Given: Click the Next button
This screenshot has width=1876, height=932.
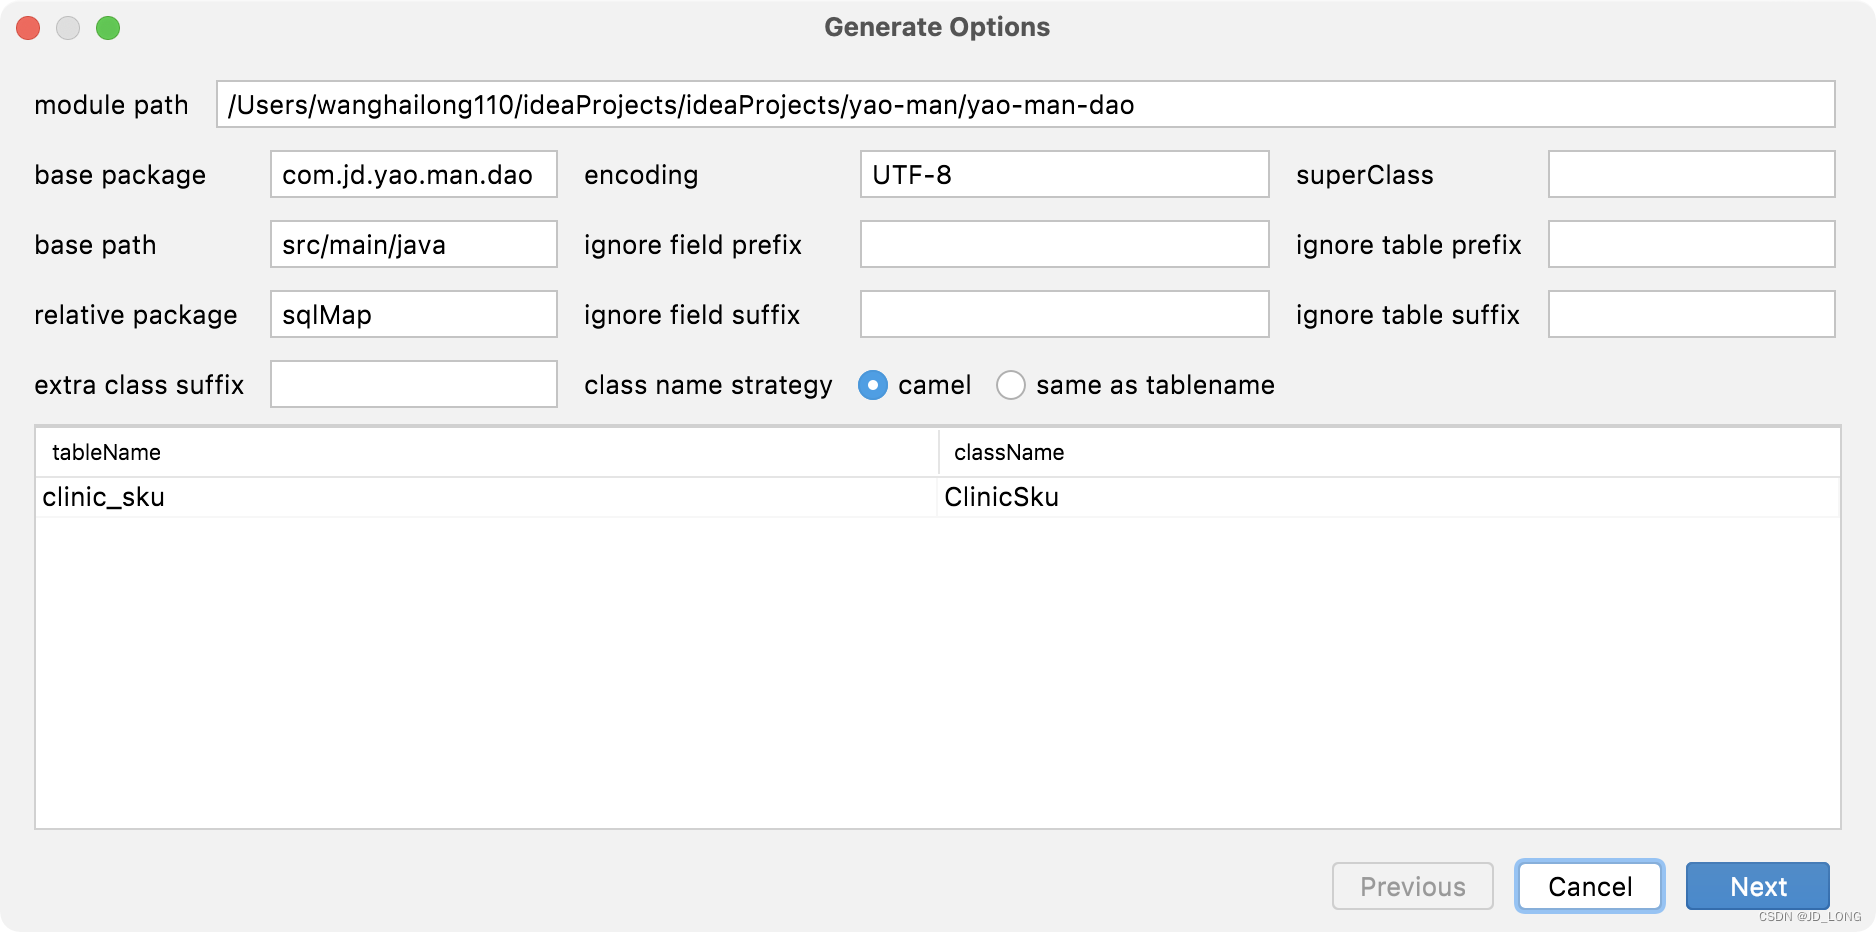Looking at the screenshot, I should [x=1758, y=886].
